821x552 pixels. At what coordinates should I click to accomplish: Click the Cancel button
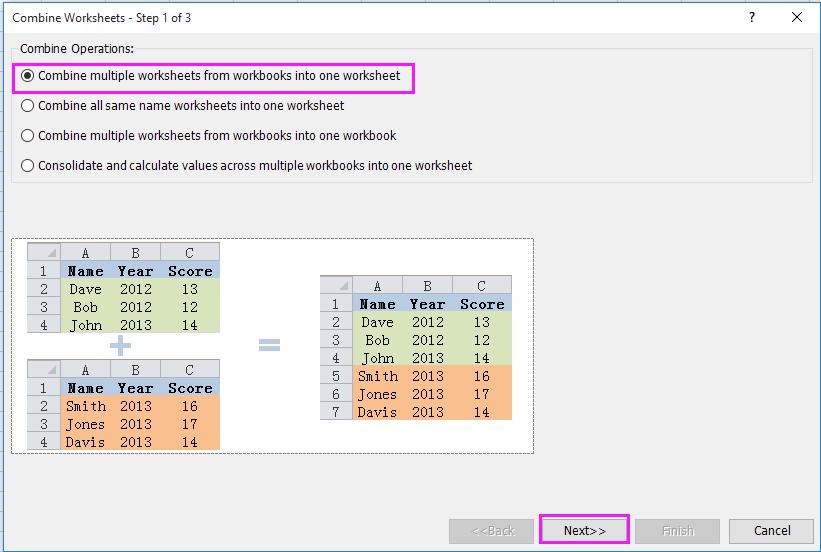[772, 531]
